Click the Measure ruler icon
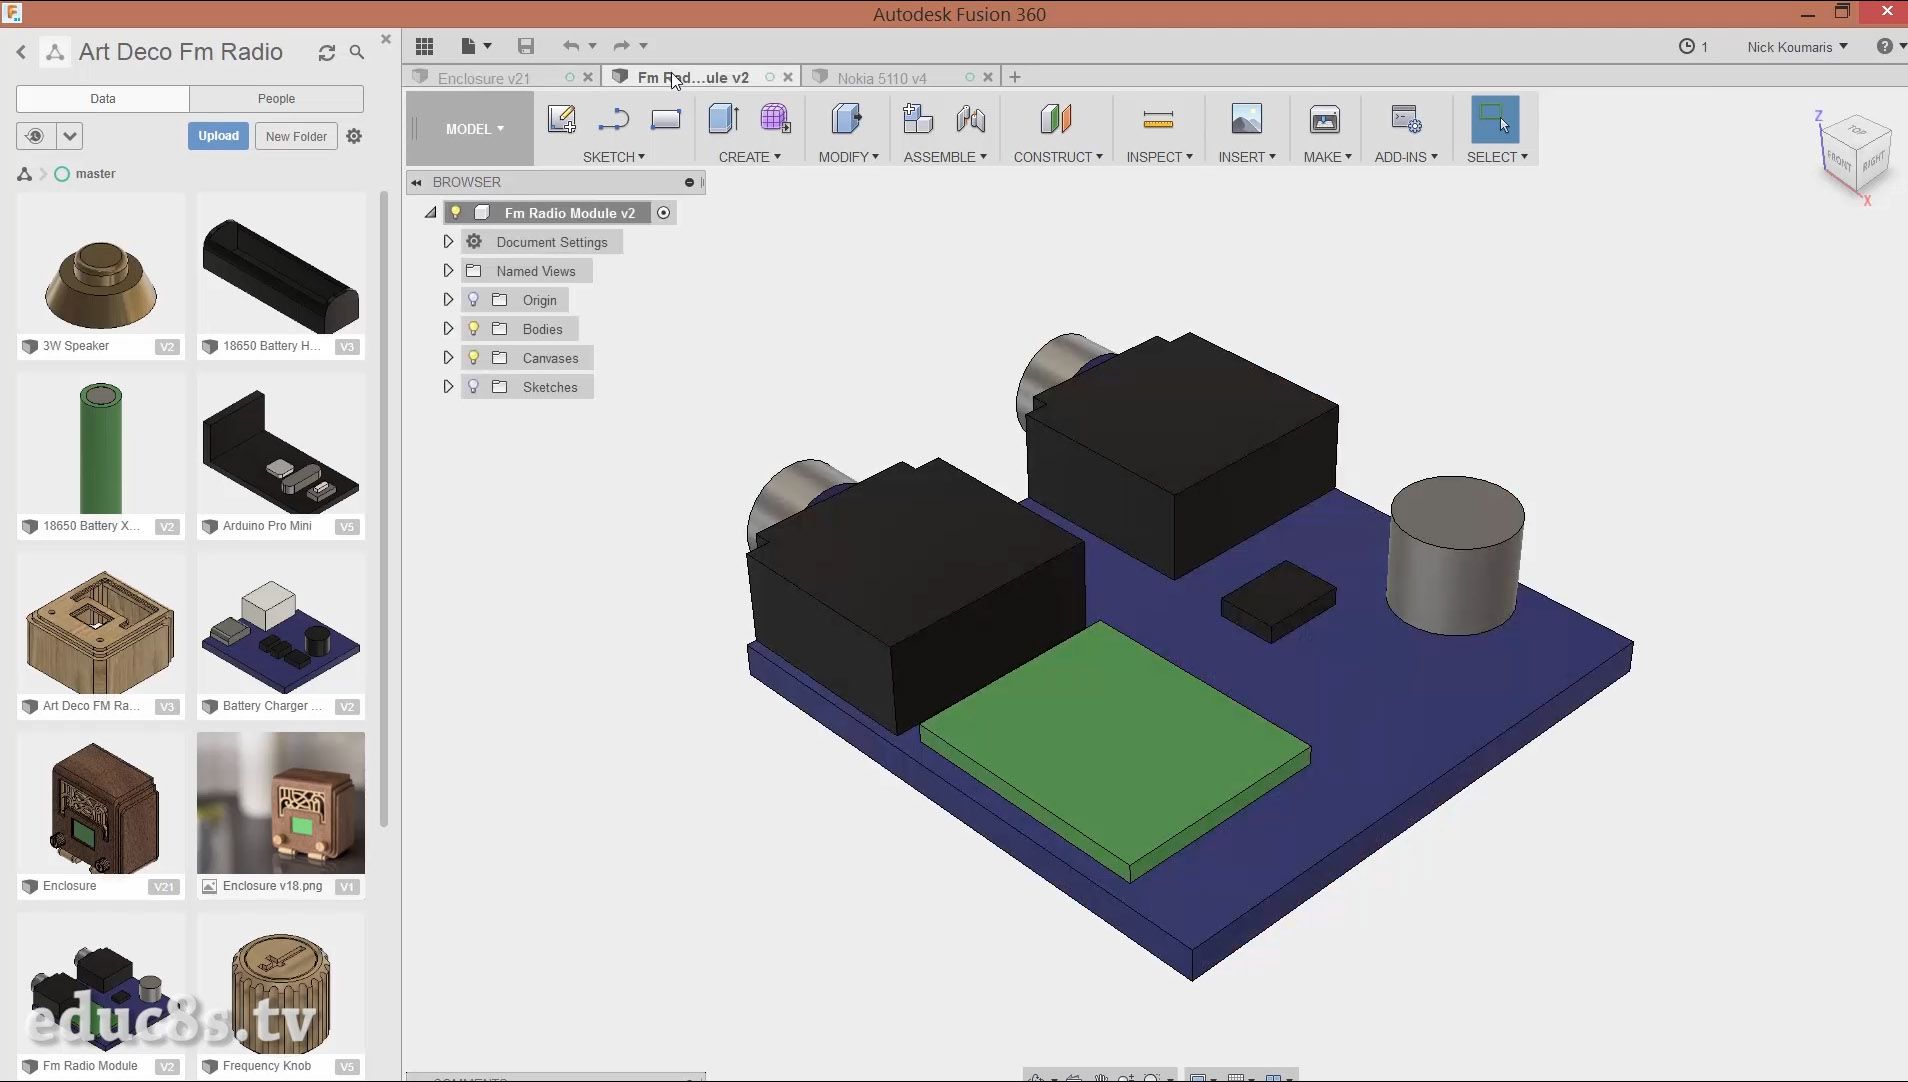The width and height of the screenshot is (1908, 1082). click(1157, 121)
